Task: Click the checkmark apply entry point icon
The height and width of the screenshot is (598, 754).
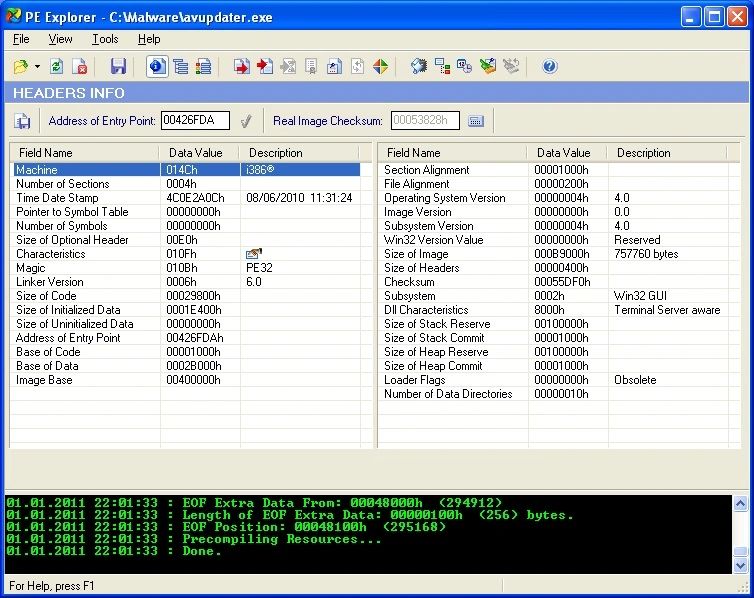Action: (246, 121)
